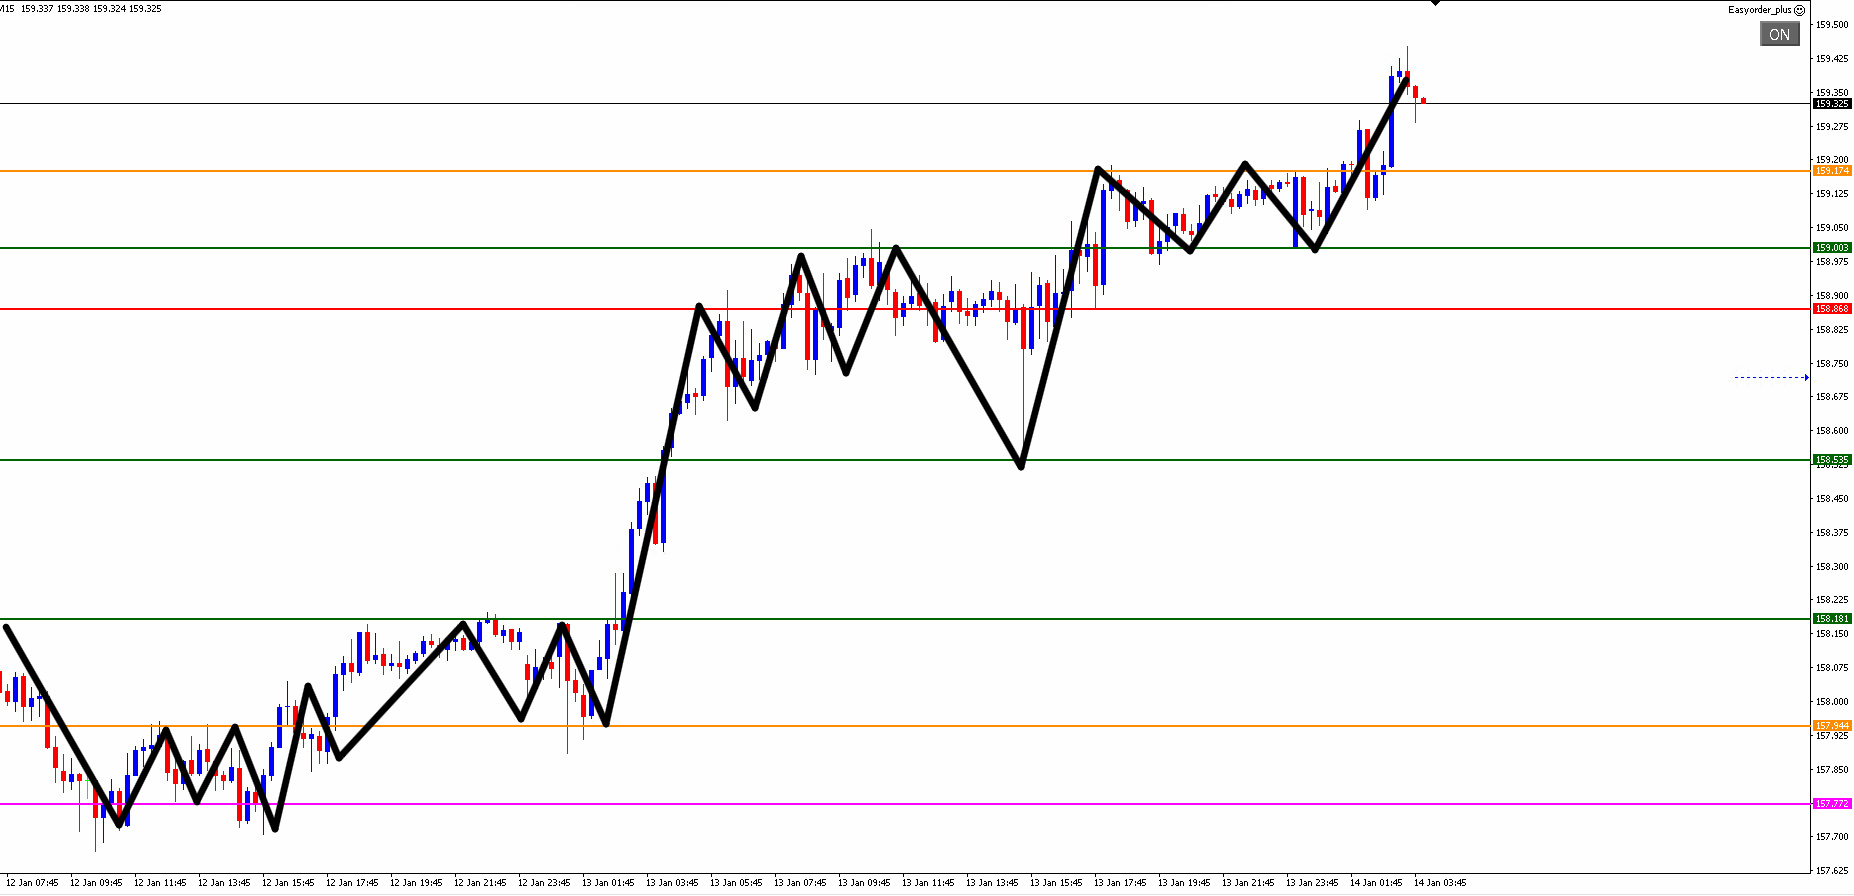Click the 157.625 price scale tick
Viewport: 1854px width, 896px height.
(x=1832, y=871)
